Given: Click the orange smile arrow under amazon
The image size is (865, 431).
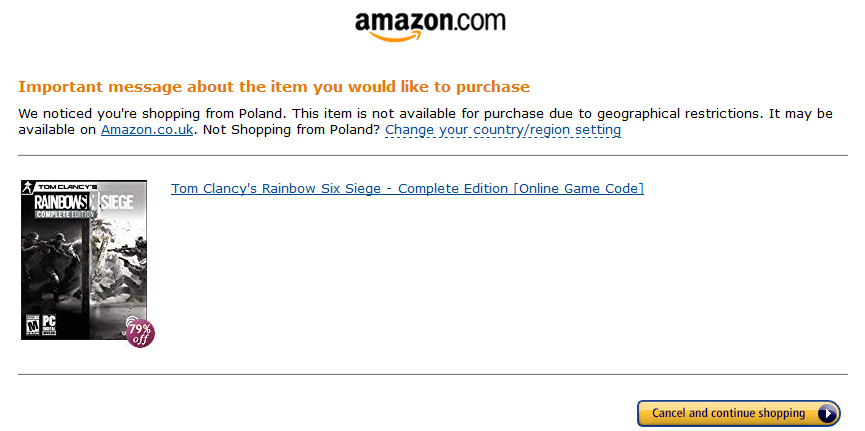Looking at the screenshot, I should [395, 36].
